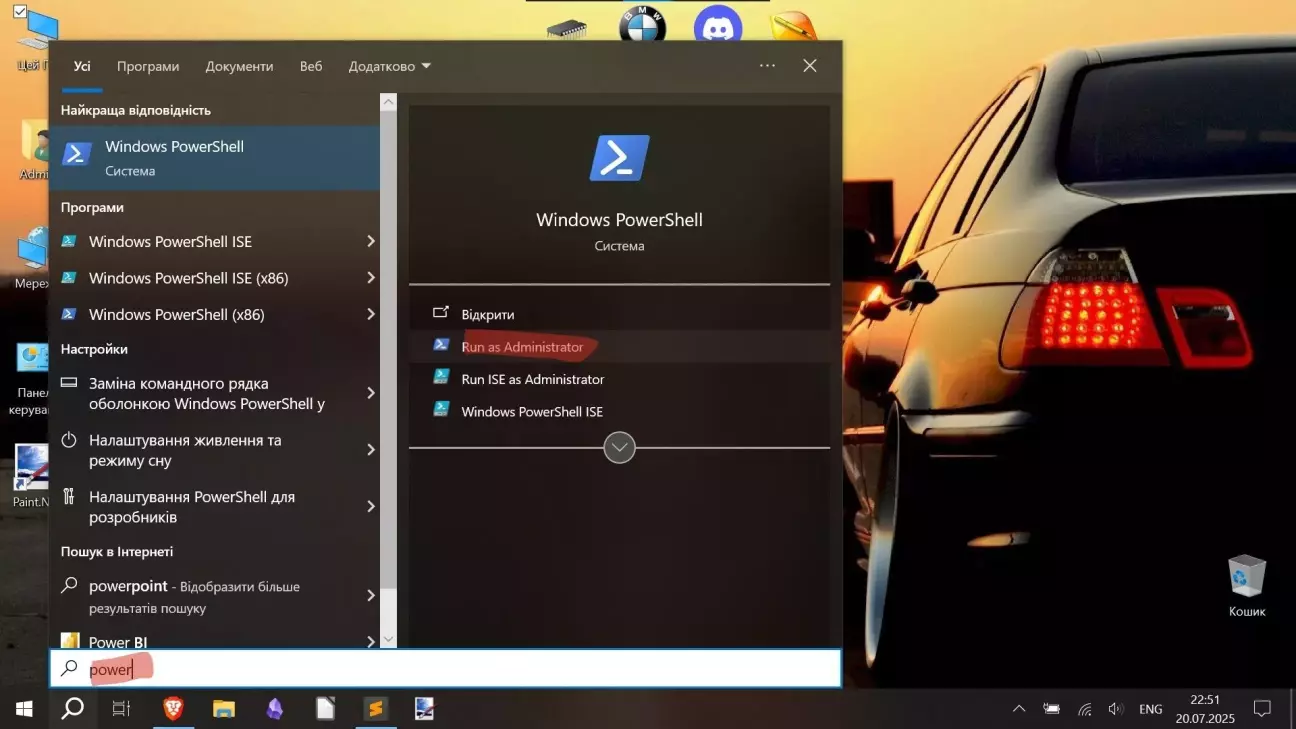The width and height of the screenshot is (1296, 729).
Task: Show hidden system tray icons
Action: click(1019, 709)
